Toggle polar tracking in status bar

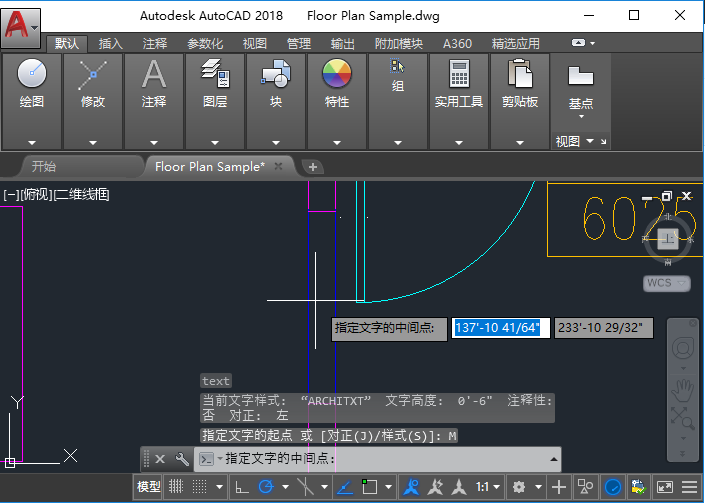(x=266, y=487)
